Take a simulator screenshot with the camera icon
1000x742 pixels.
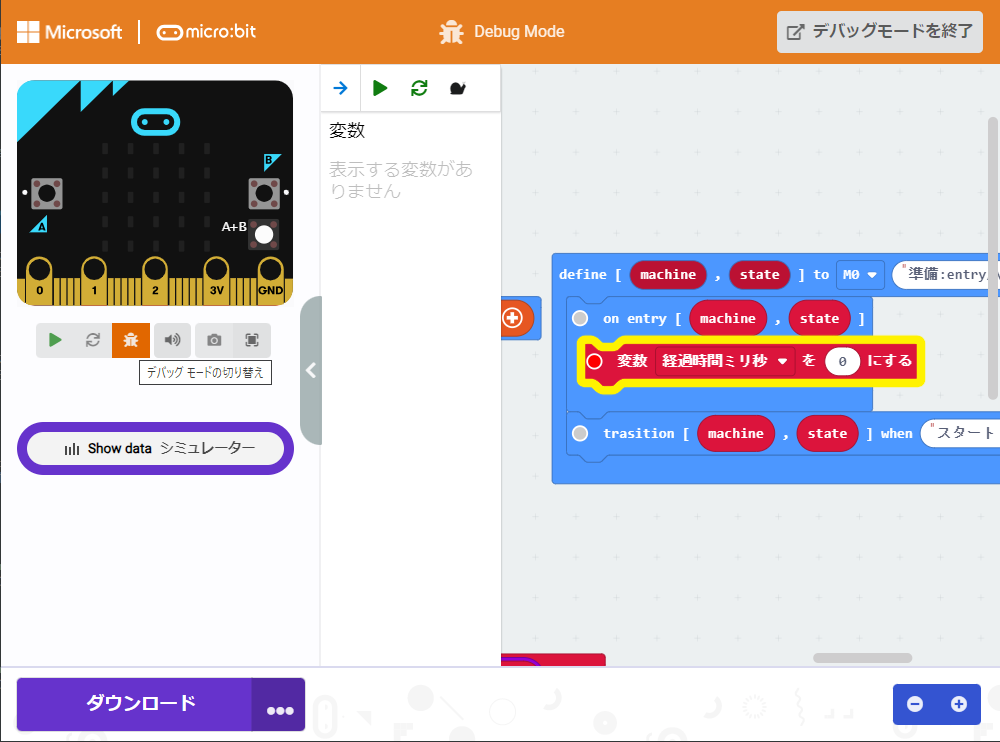coord(214,340)
